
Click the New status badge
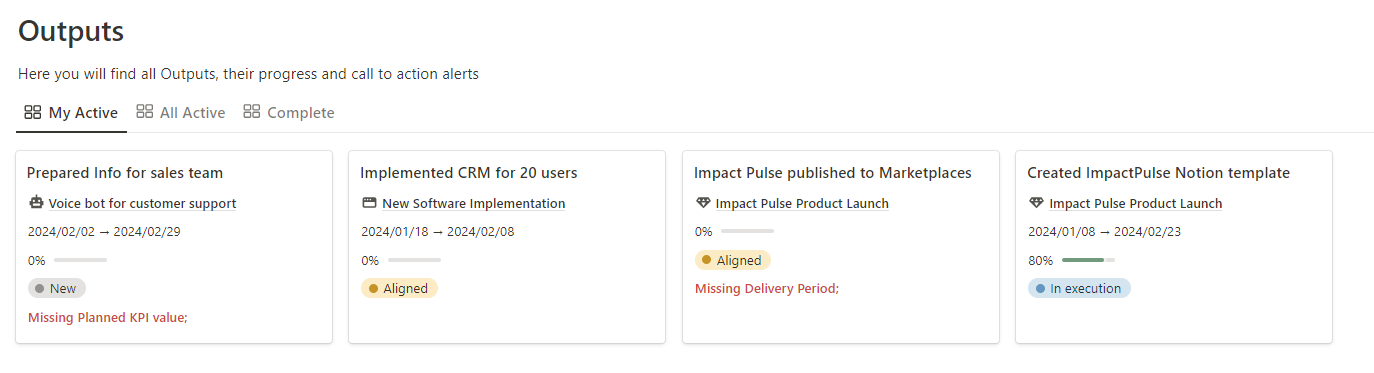(x=57, y=288)
